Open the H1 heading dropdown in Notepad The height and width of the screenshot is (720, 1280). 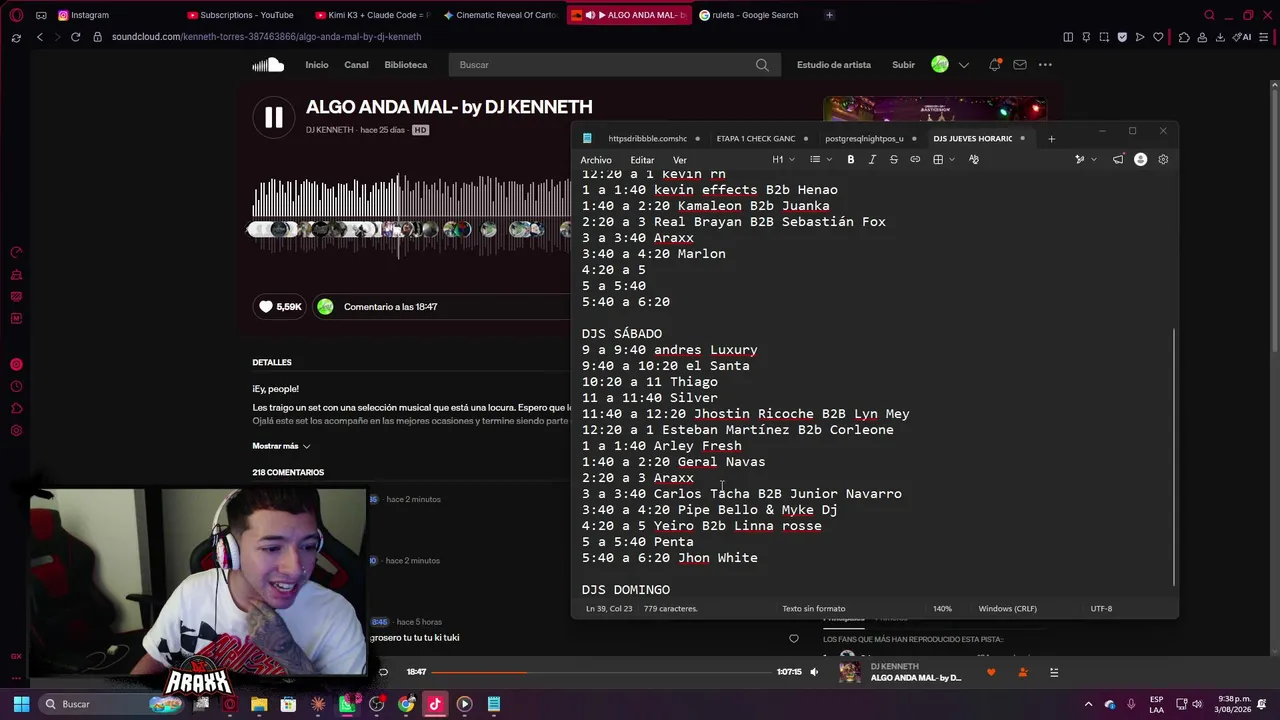click(783, 160)
